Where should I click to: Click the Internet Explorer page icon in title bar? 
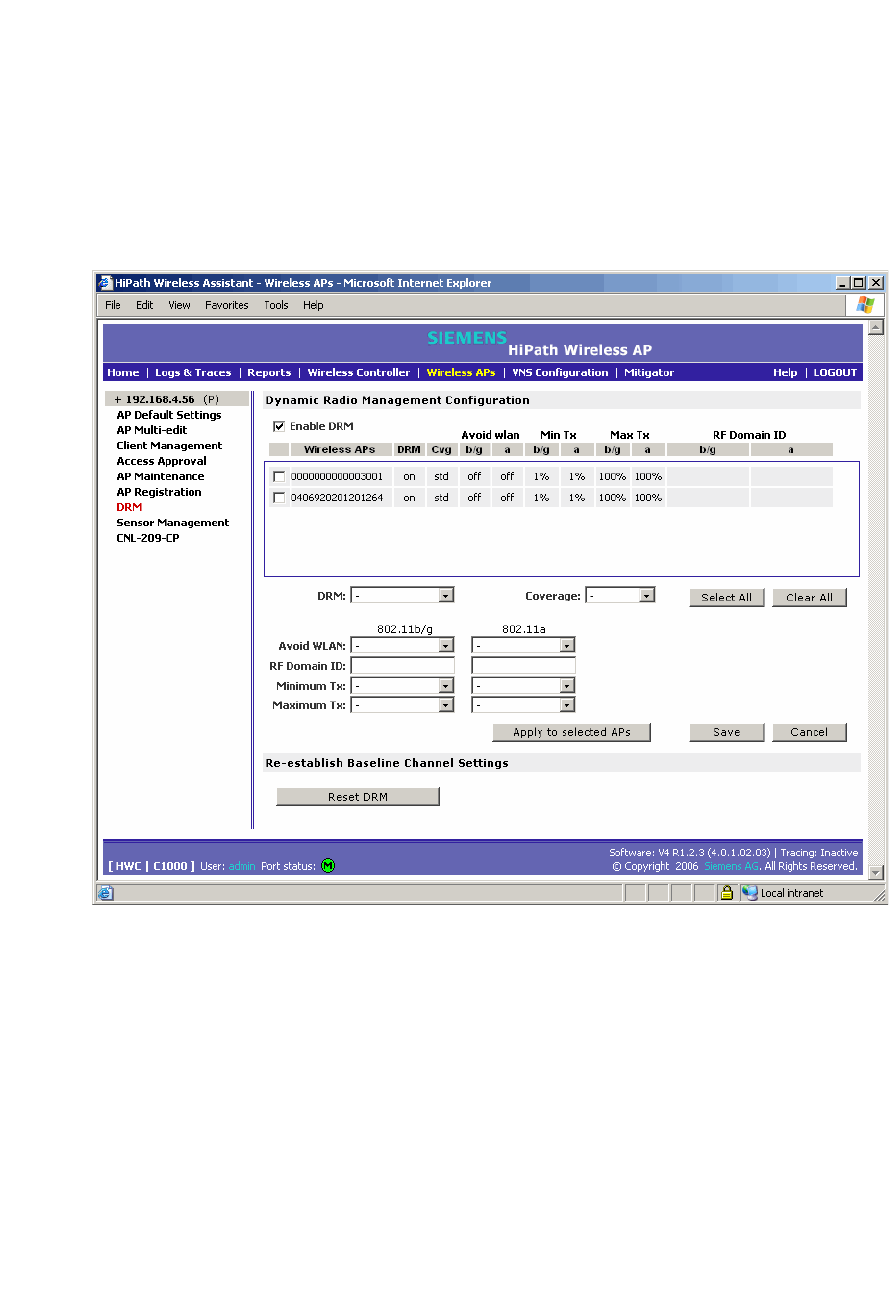pyautogui.click(x=104, y=283)
